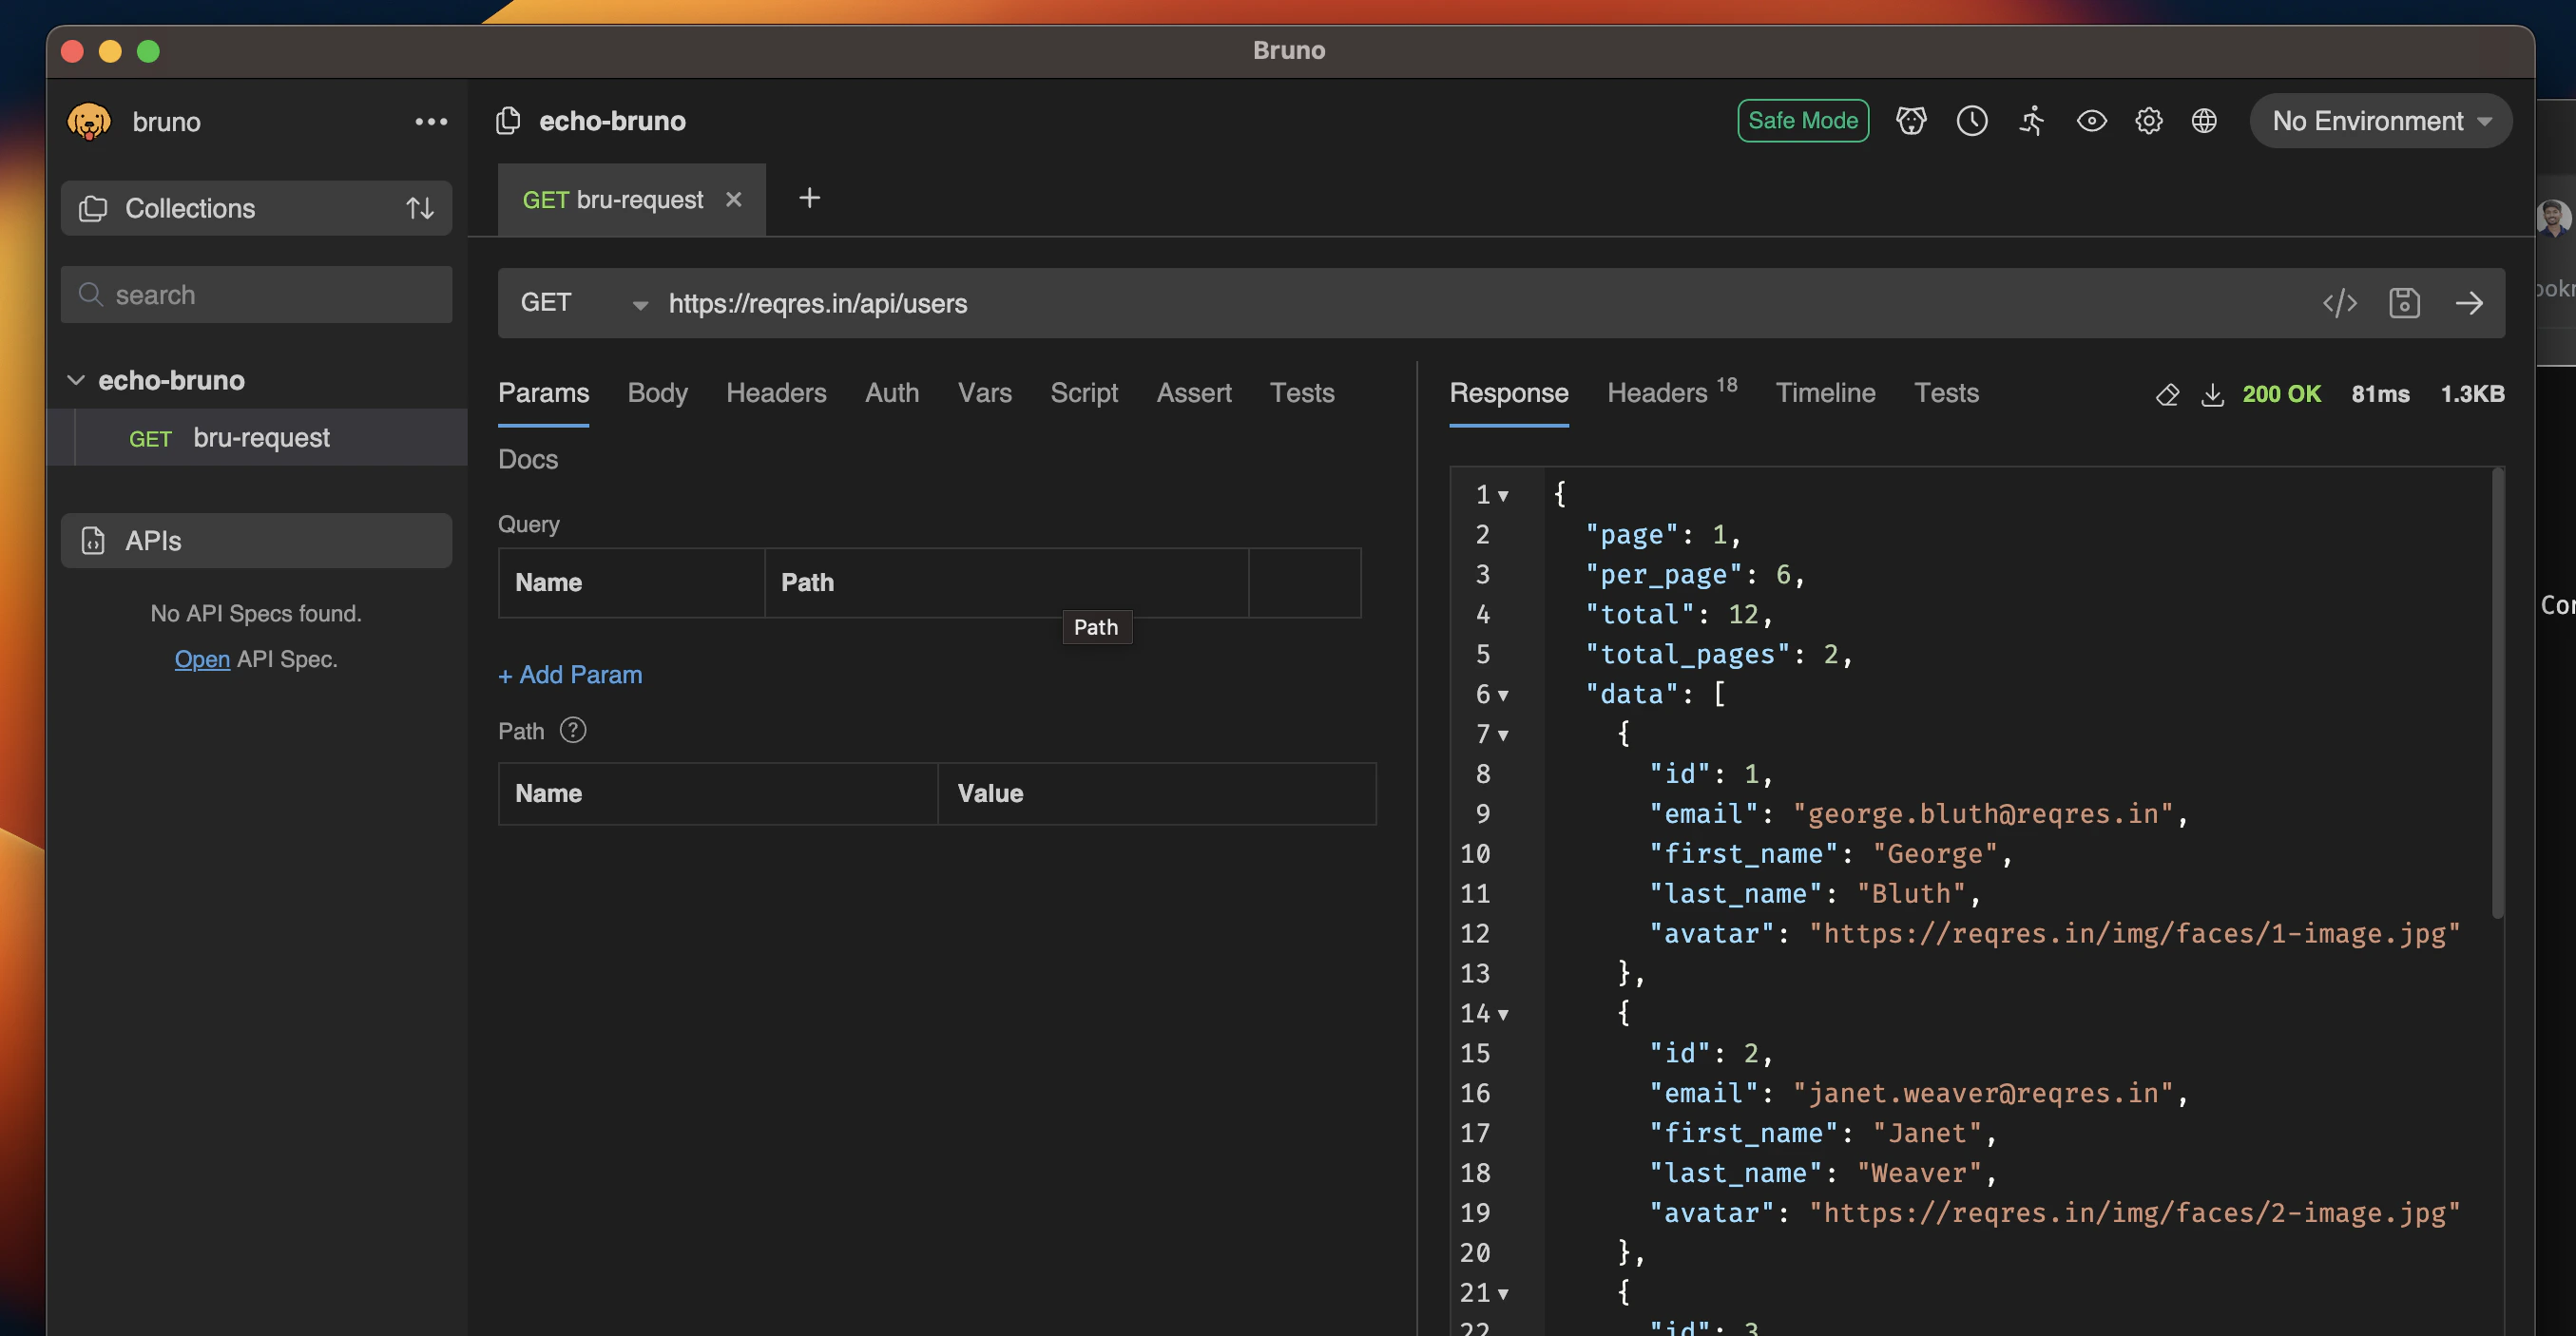Switch to the Headers request tab
Image resolution: width=2576 pixels, height=1336 pixels.
(x=776, y=393)
